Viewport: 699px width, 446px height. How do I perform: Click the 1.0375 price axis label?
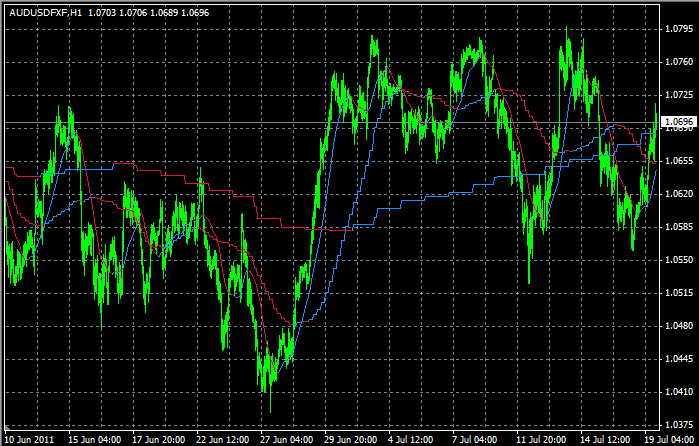tap(679, 425)
